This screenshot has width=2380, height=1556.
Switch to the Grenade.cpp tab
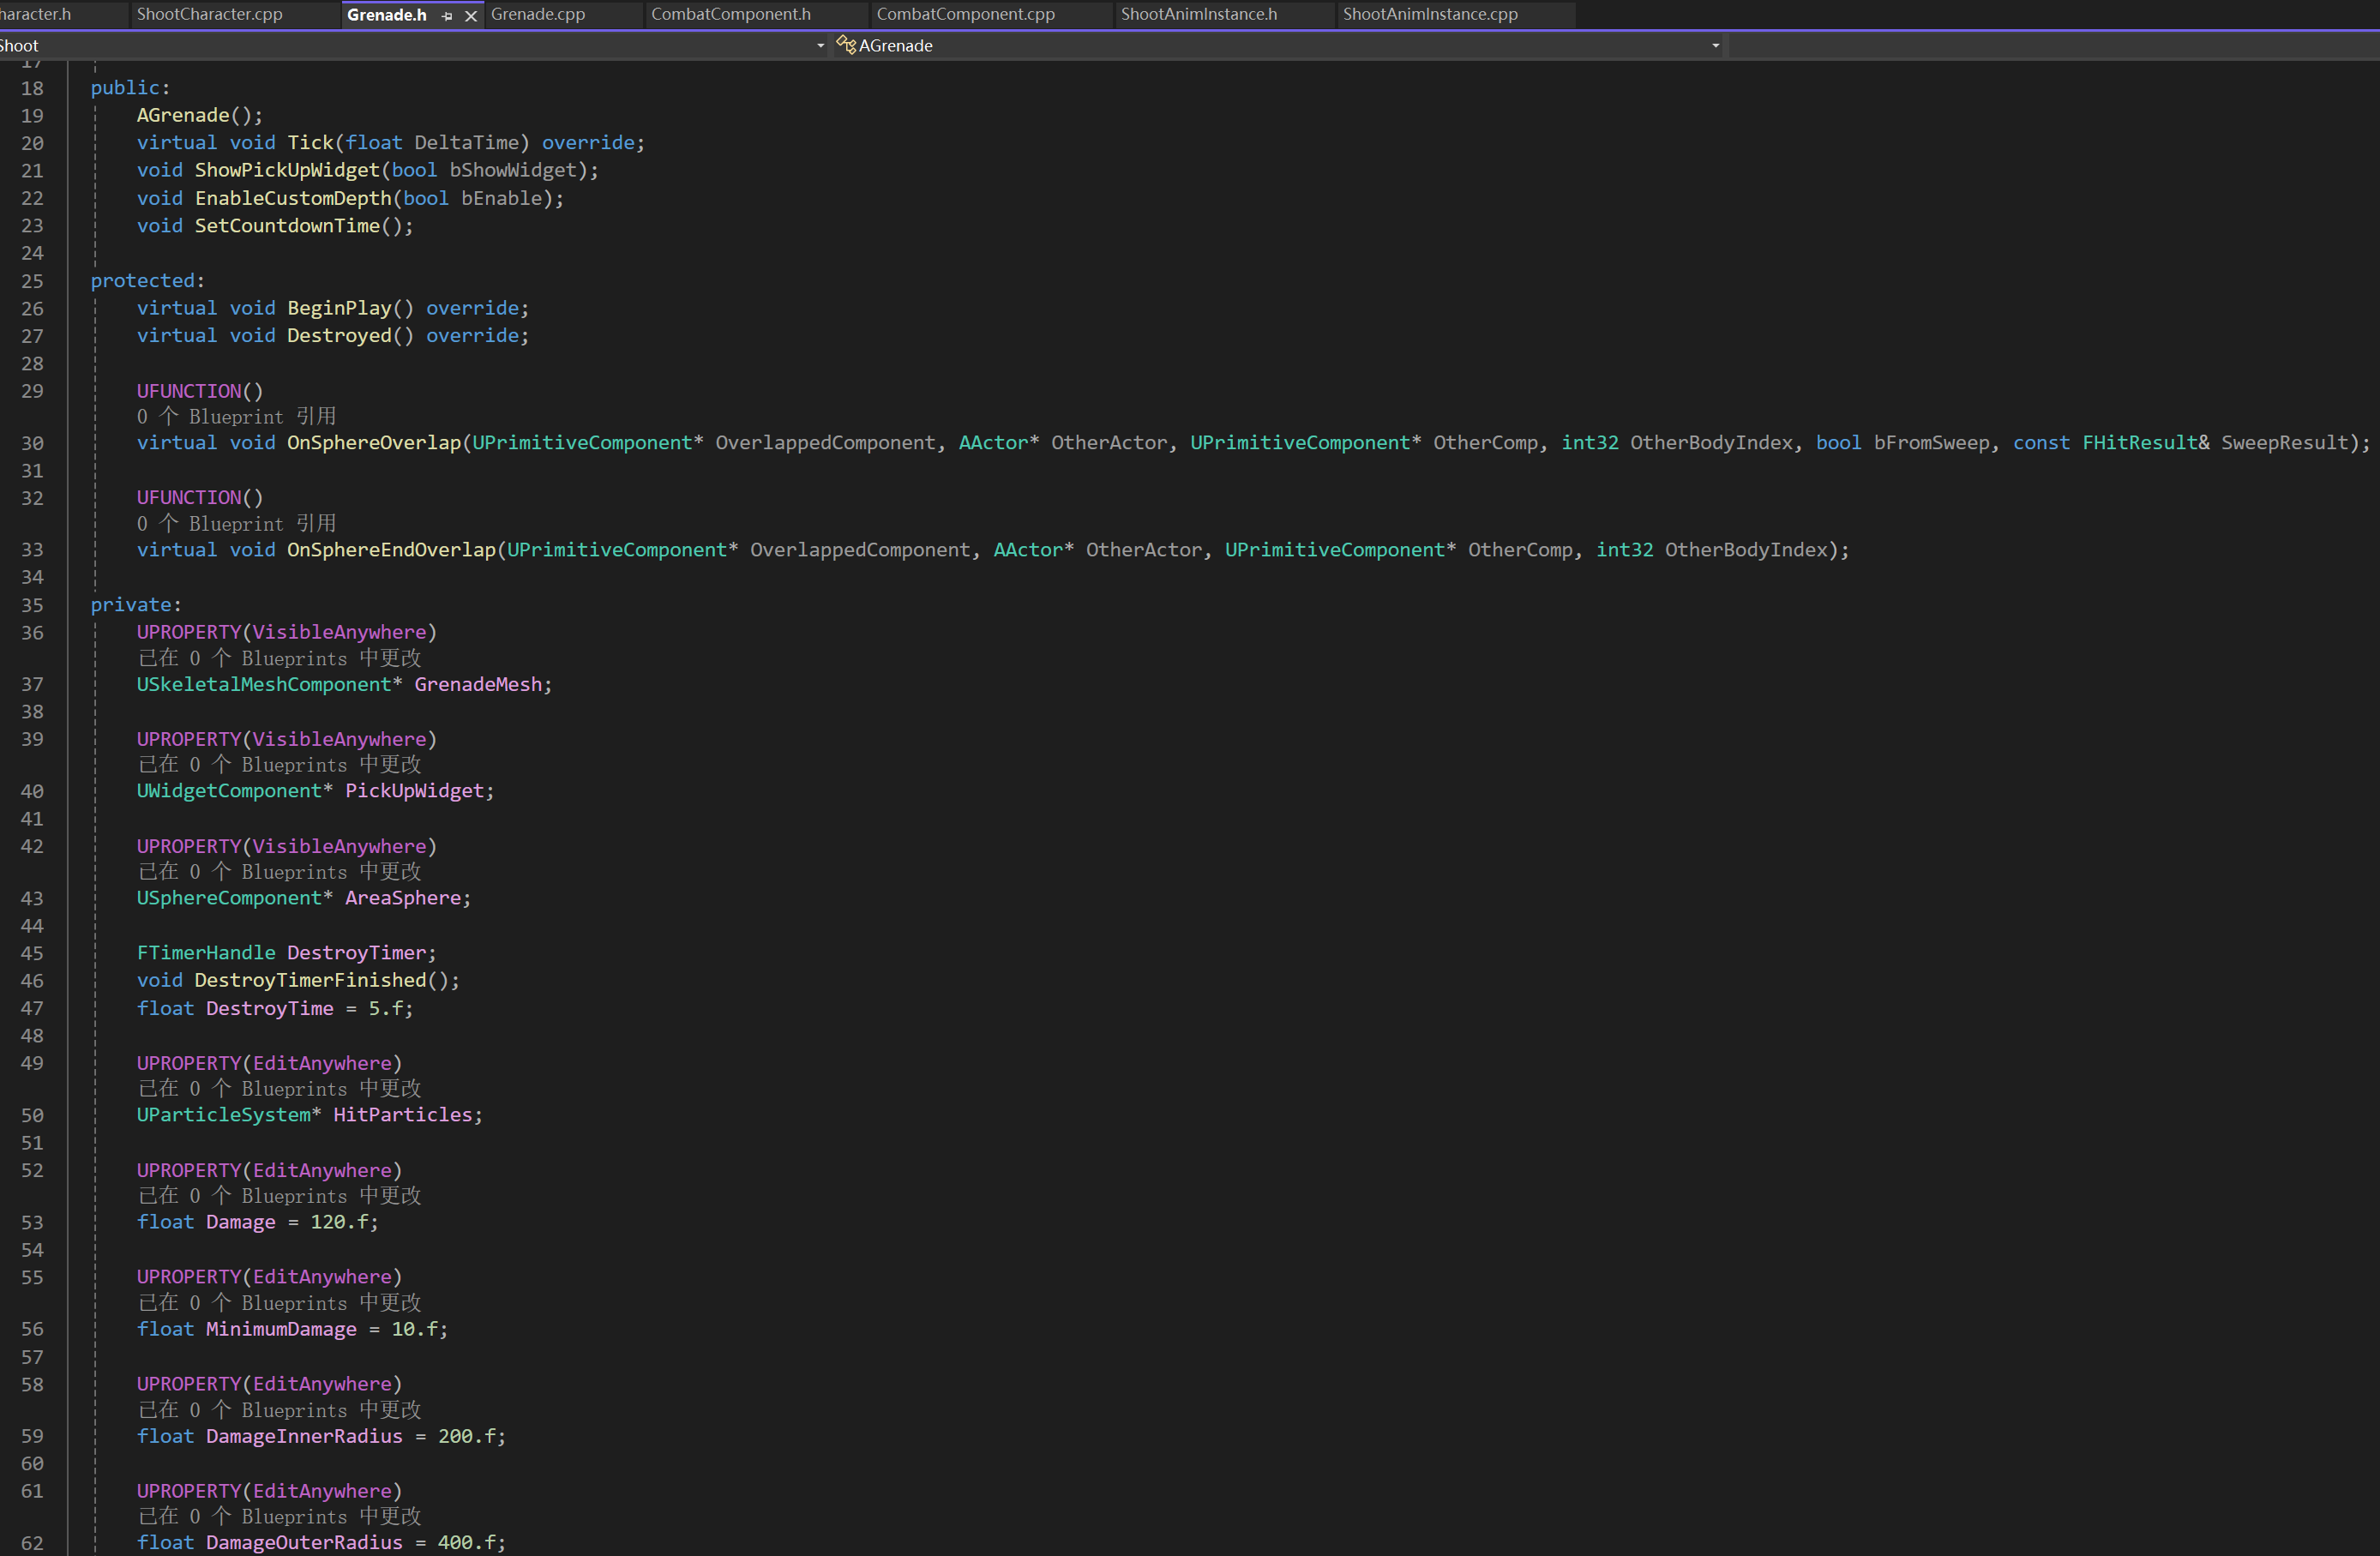(538, 14)
